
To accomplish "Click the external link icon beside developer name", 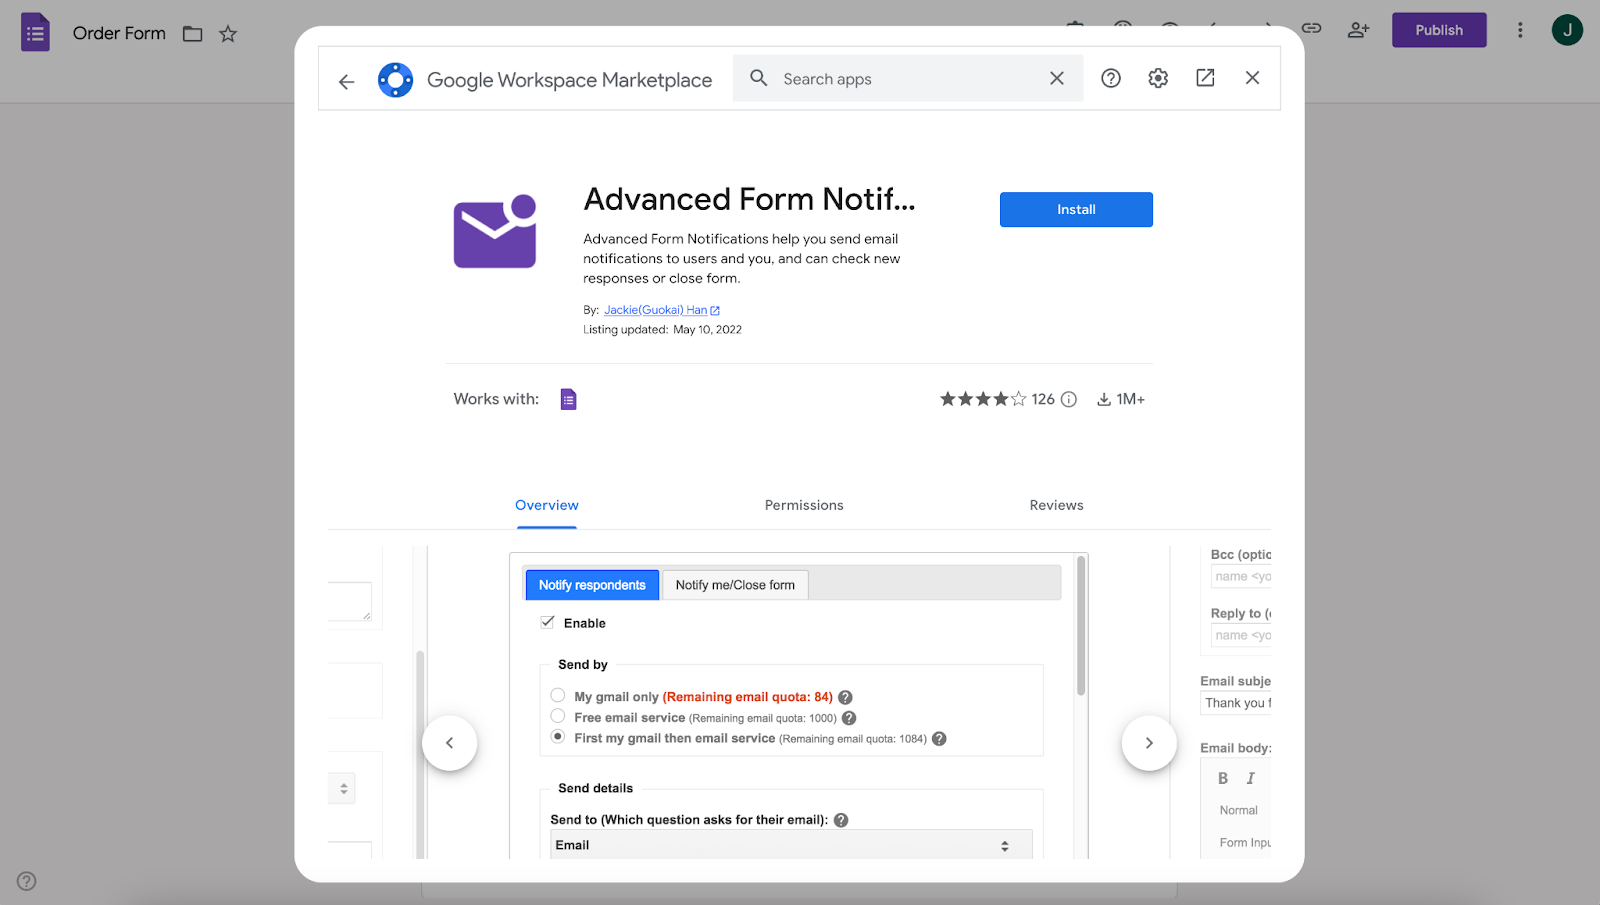I will (715, 311).
